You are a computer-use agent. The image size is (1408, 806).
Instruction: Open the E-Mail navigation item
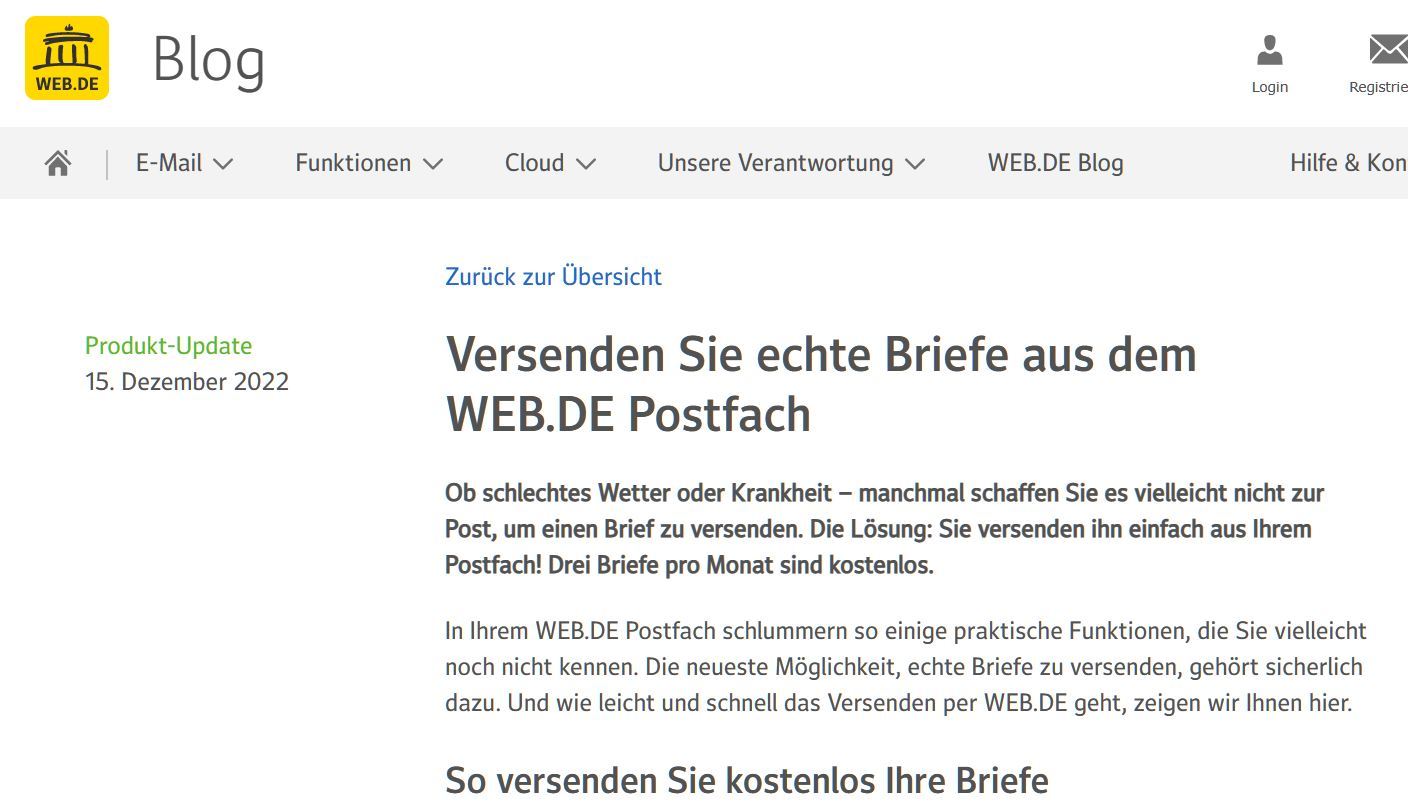click(169, 163)
